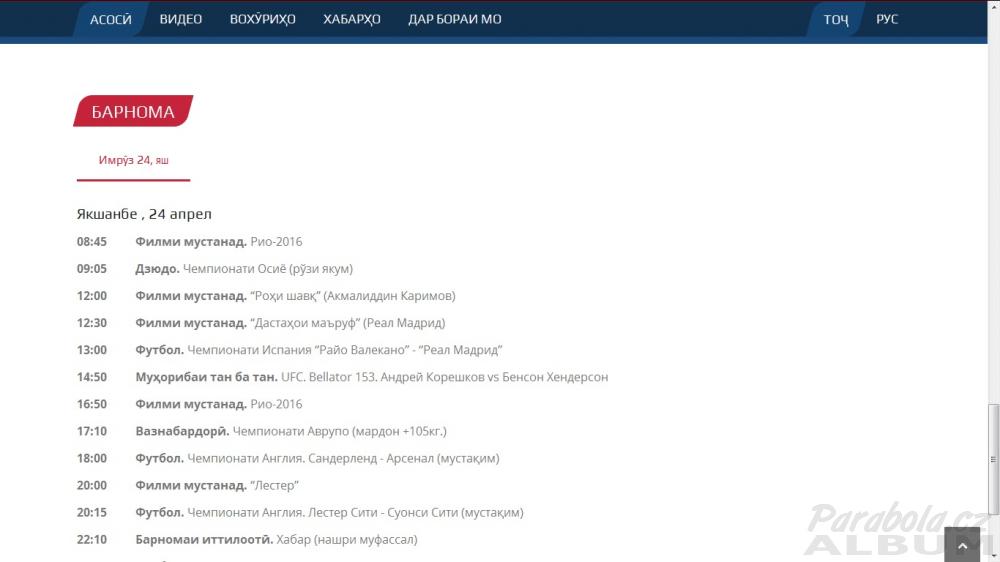The image size is (1000, 562).
Task: Click the scroll-to-top arrow button
Action: [x=962, y=545]
